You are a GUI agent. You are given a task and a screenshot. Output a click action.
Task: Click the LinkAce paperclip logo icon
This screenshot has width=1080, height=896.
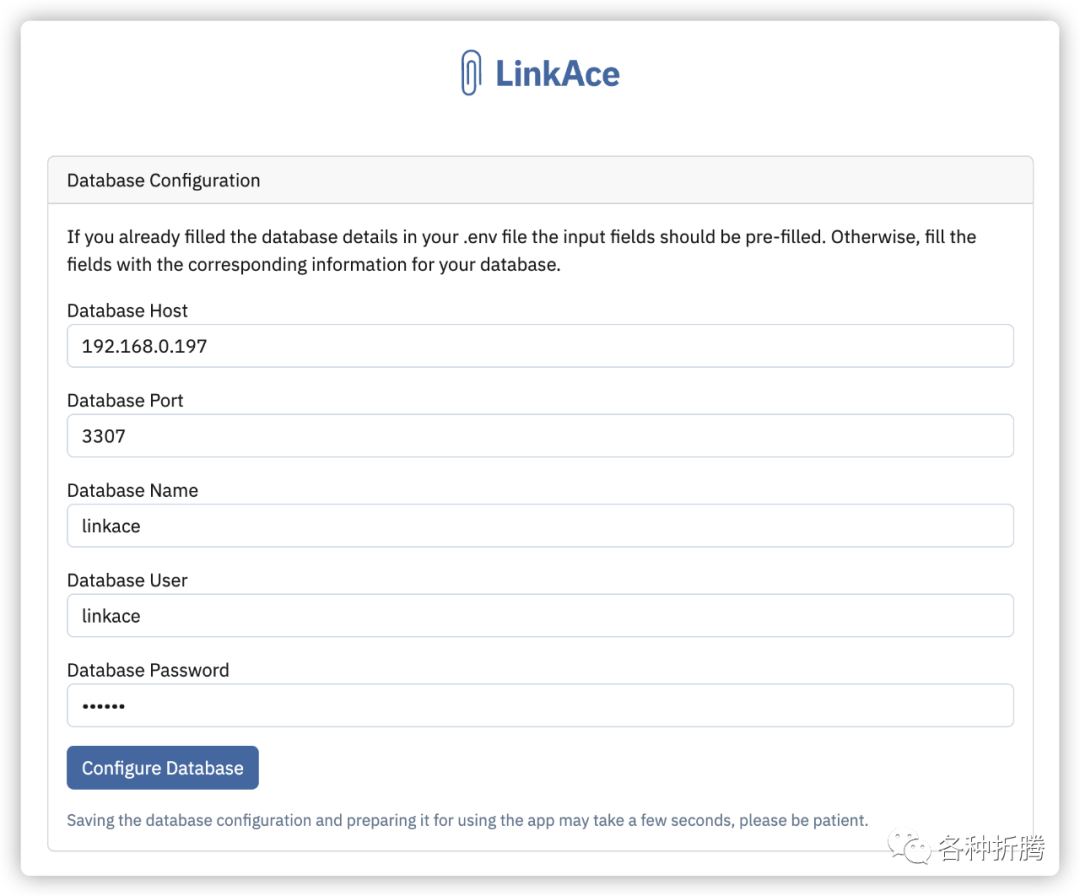click(x=471, y=73)
